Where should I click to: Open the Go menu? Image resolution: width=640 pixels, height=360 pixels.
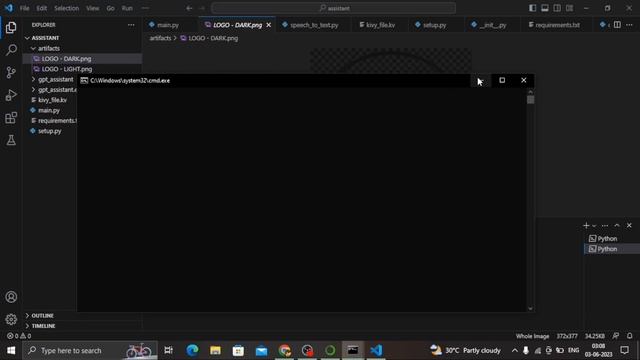click(x=110, y=8)
